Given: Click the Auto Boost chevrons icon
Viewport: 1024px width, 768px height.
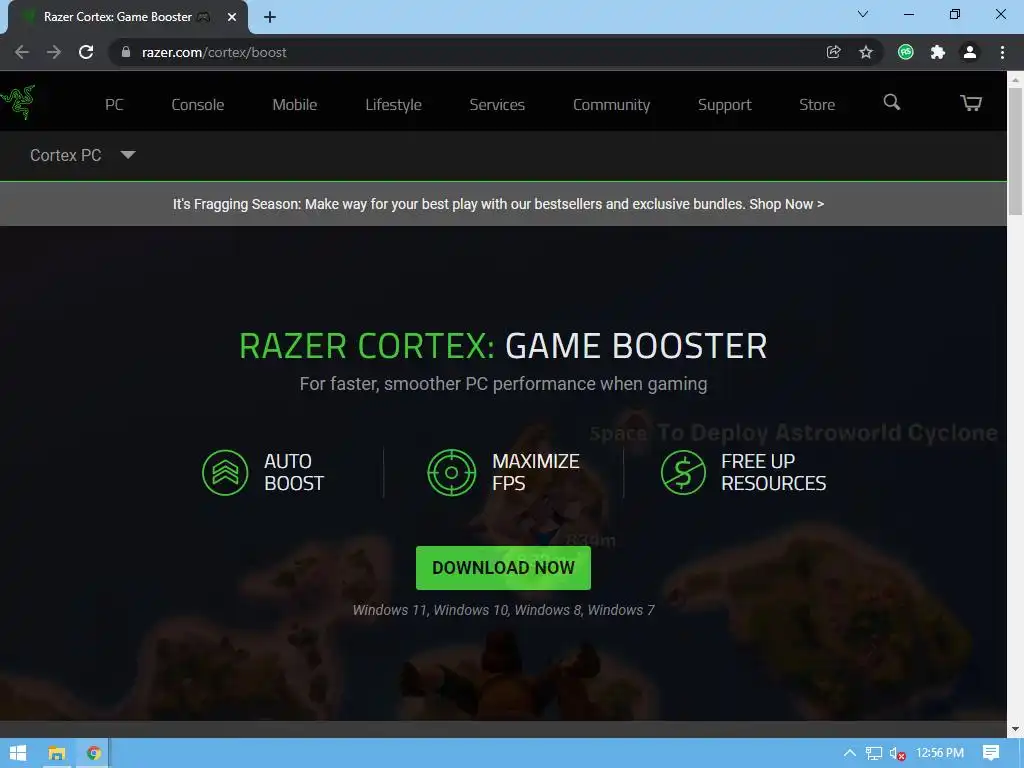Looking at the screenshot, I should pyautogui.click(x=225, y=472).
